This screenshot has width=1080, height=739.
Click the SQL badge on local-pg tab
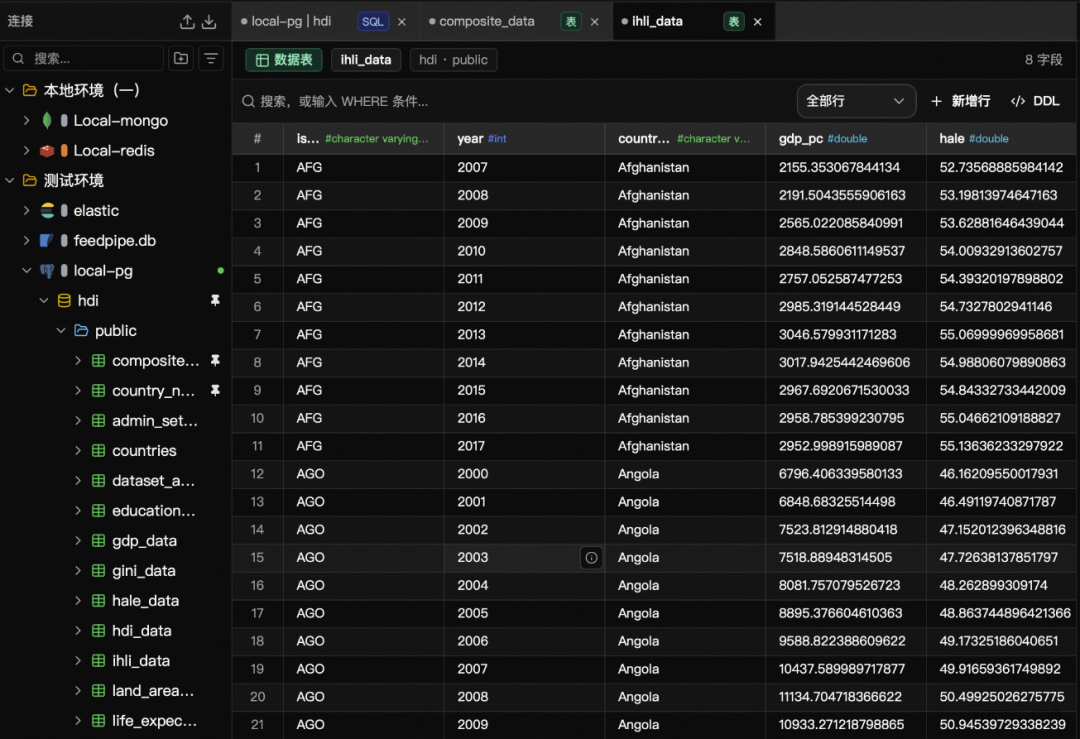point(373,21)
